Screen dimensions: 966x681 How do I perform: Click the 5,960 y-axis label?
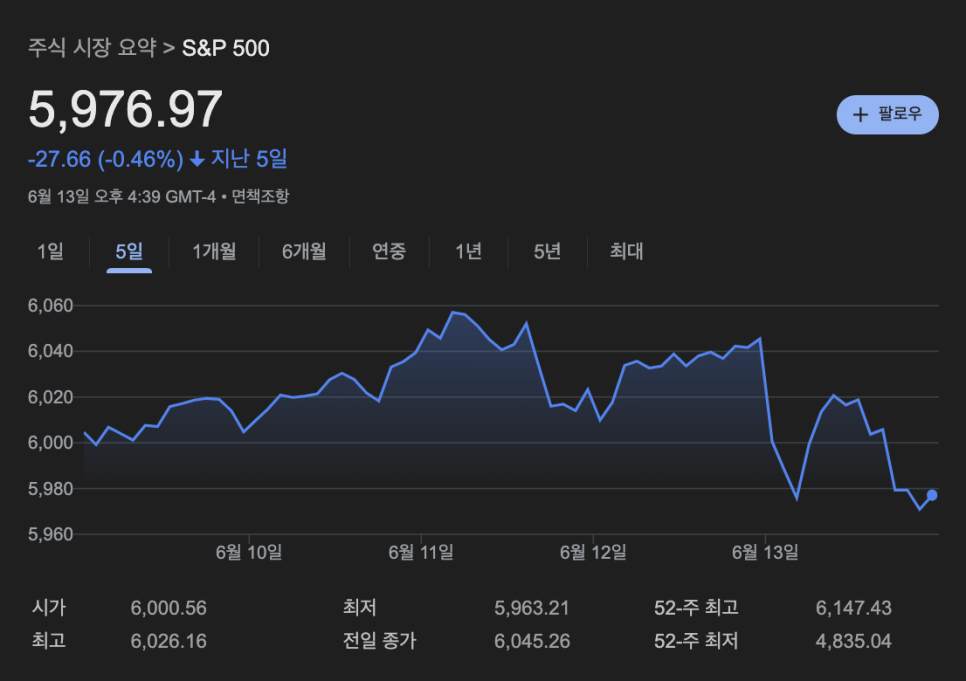pyautogui.click(x=51, y=534)
